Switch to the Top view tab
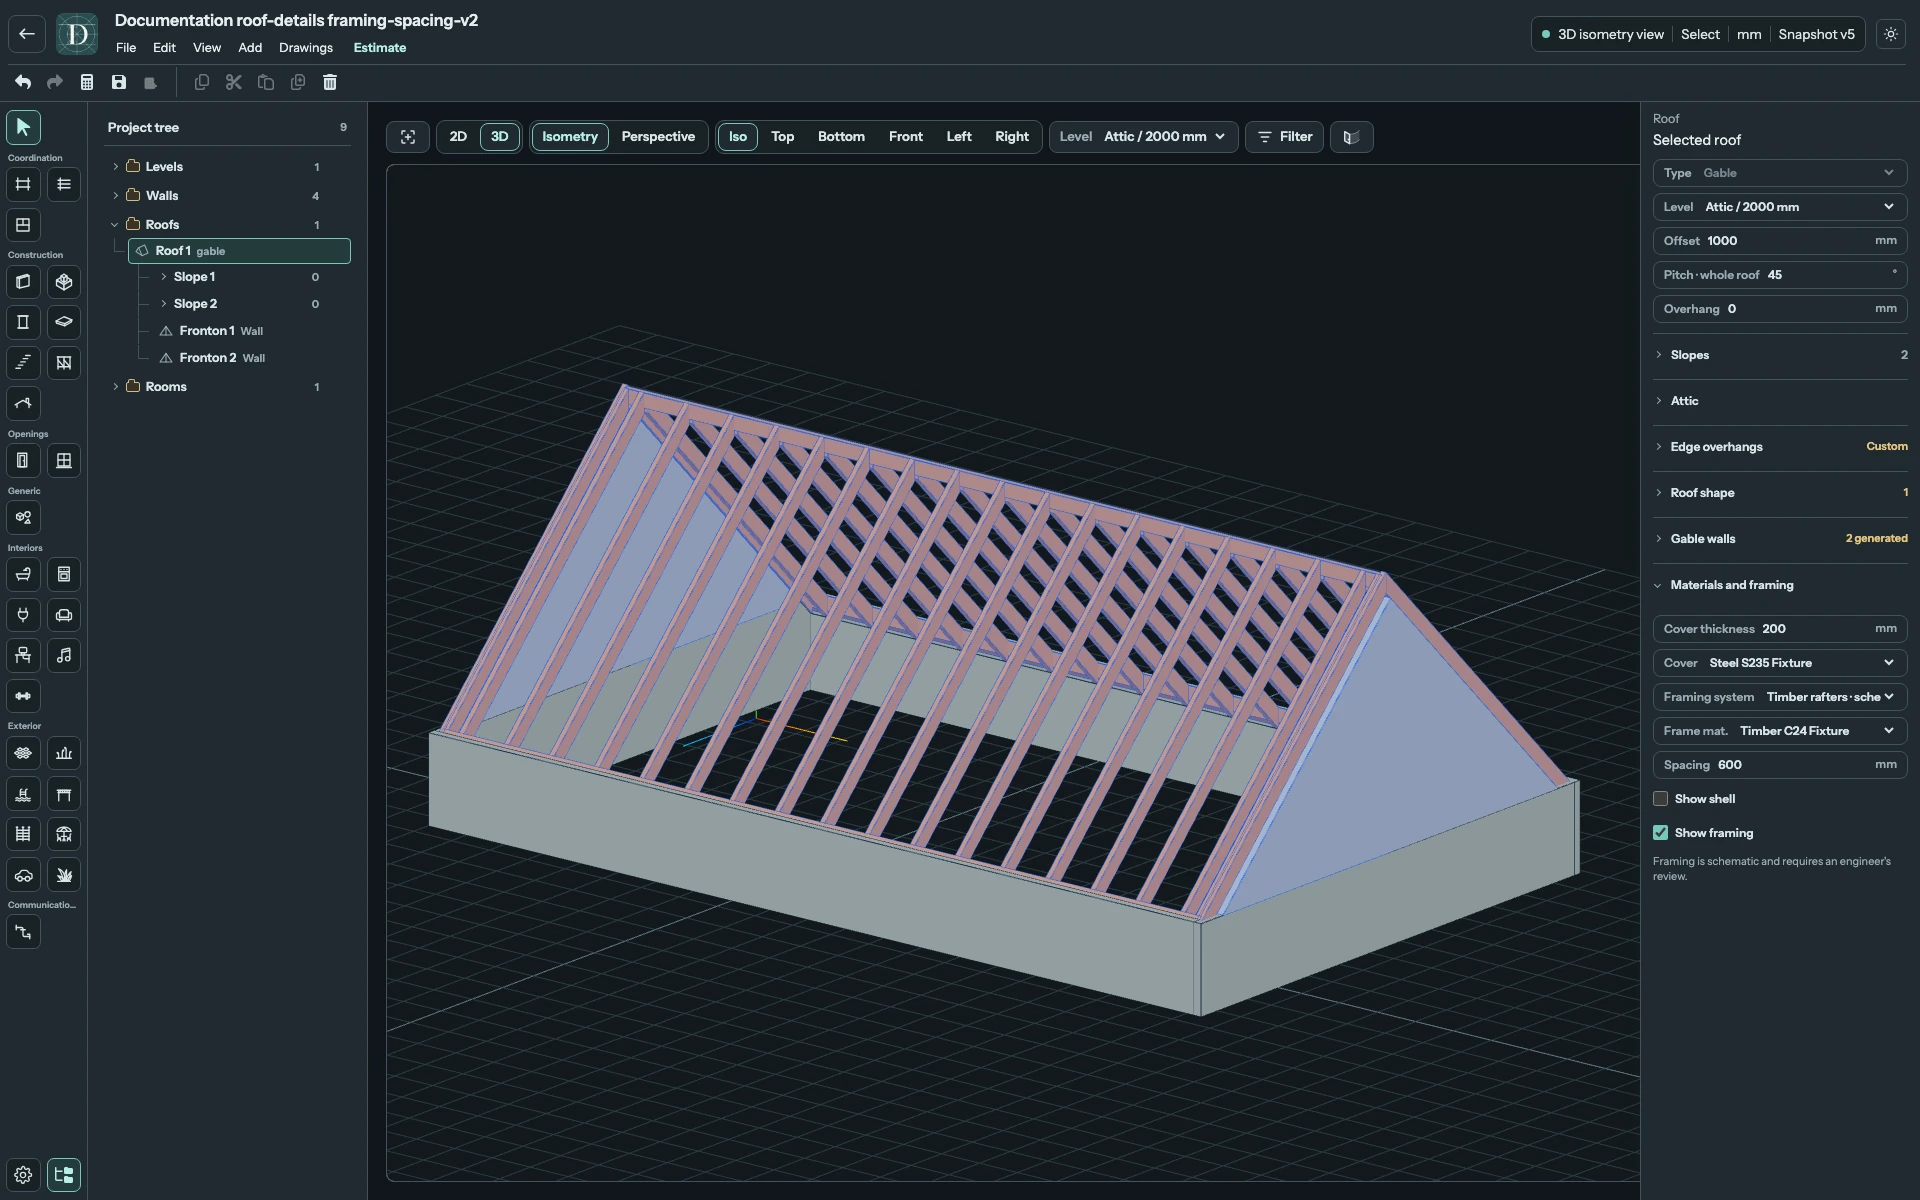 pyautogui.click(x=782, y=137)
